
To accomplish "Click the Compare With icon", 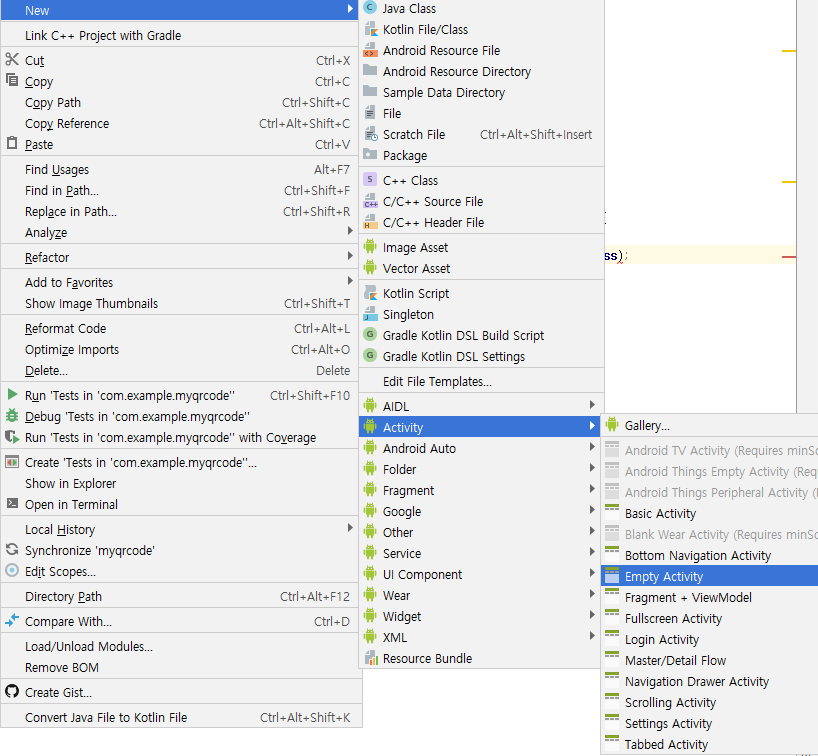I will (12, 620).
